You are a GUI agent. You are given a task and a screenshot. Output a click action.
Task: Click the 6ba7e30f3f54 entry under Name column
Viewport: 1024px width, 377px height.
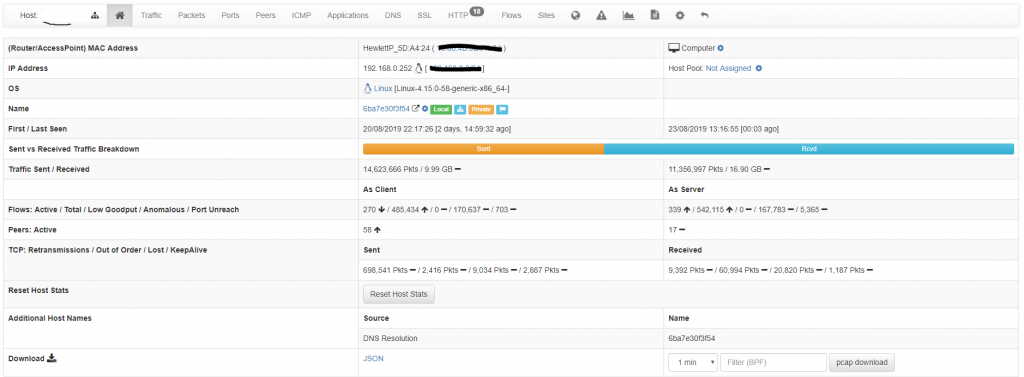tap(692, 338)
